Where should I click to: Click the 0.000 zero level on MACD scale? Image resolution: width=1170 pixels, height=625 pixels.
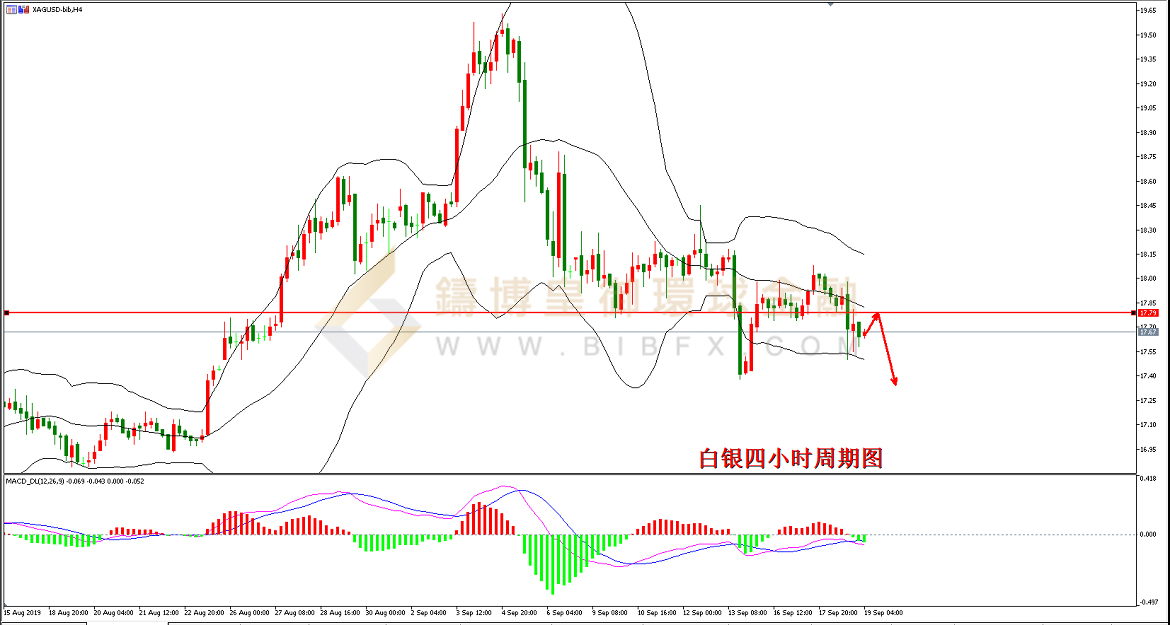1147,534
